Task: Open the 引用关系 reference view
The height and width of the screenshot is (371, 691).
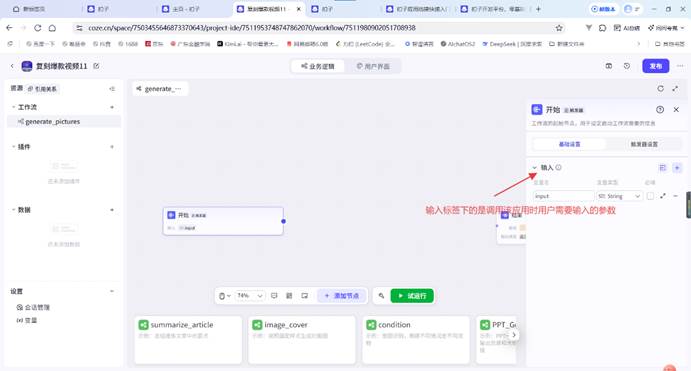Action: (42, 89)
